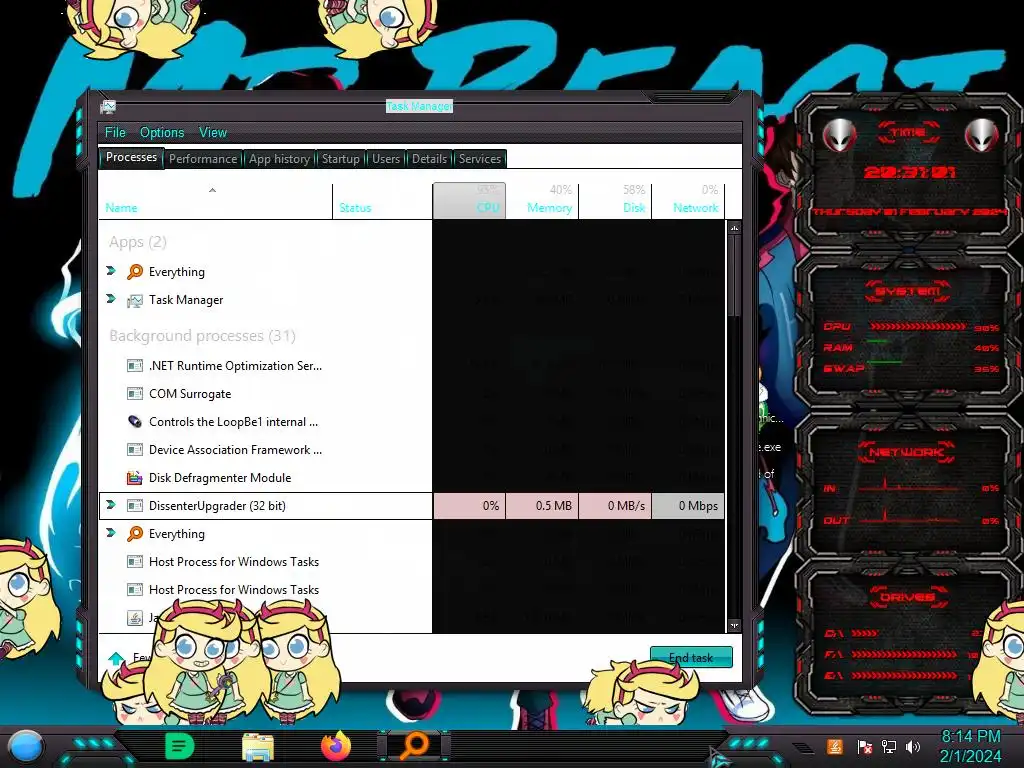The width and height of the screenshot is (1024, 768).
Task: Select the Disk Defragmenter Module row
Action: (412, 478)
